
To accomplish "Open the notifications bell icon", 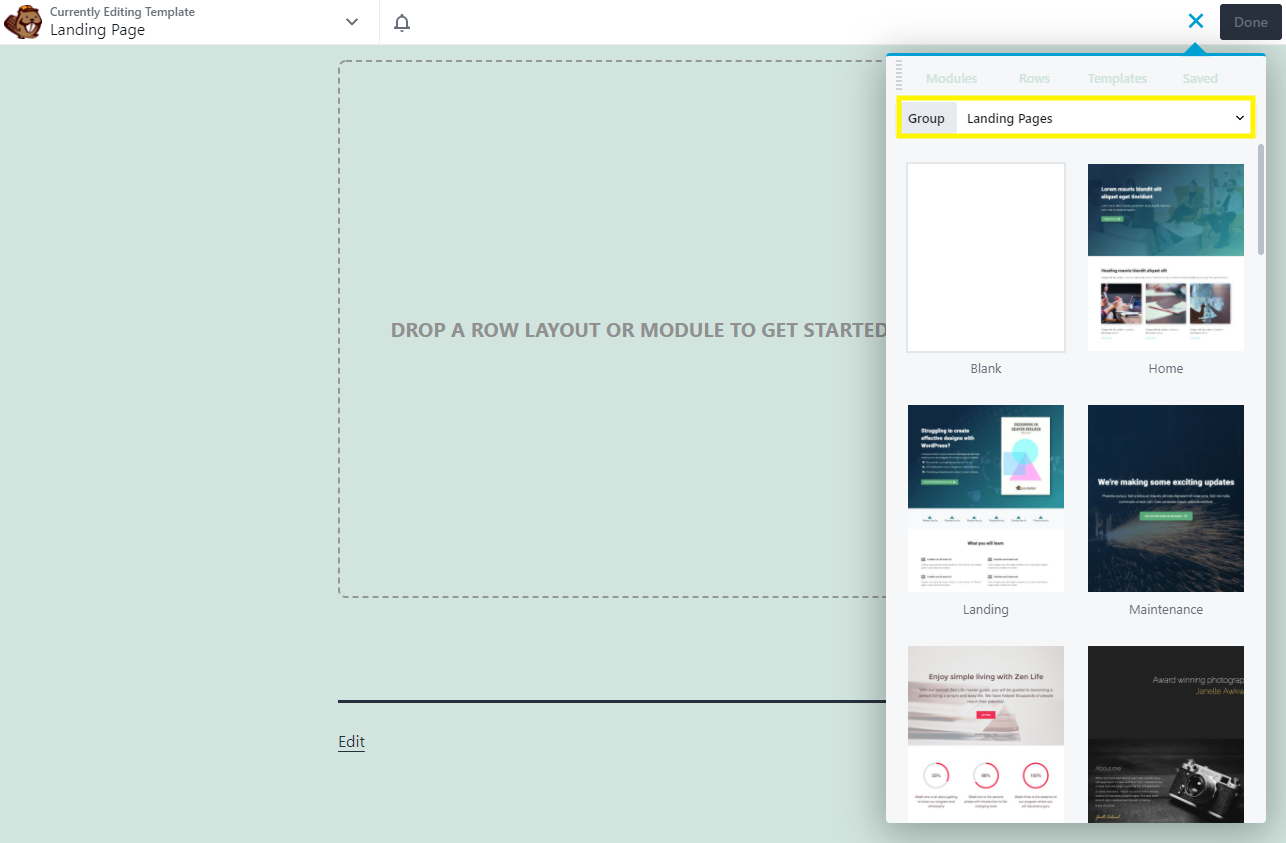I will tap(401, 21).
